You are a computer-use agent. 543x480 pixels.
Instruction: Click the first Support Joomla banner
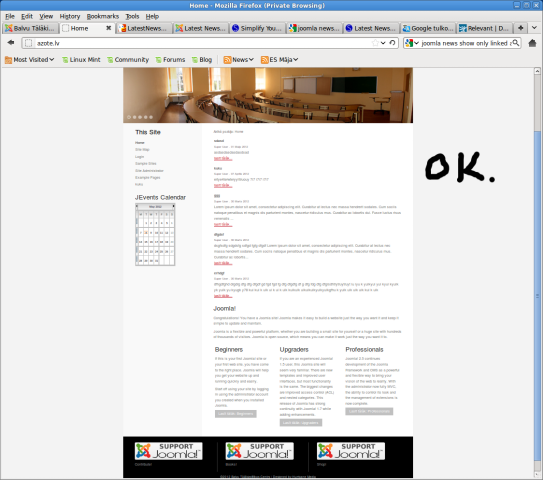click(169, 451)
